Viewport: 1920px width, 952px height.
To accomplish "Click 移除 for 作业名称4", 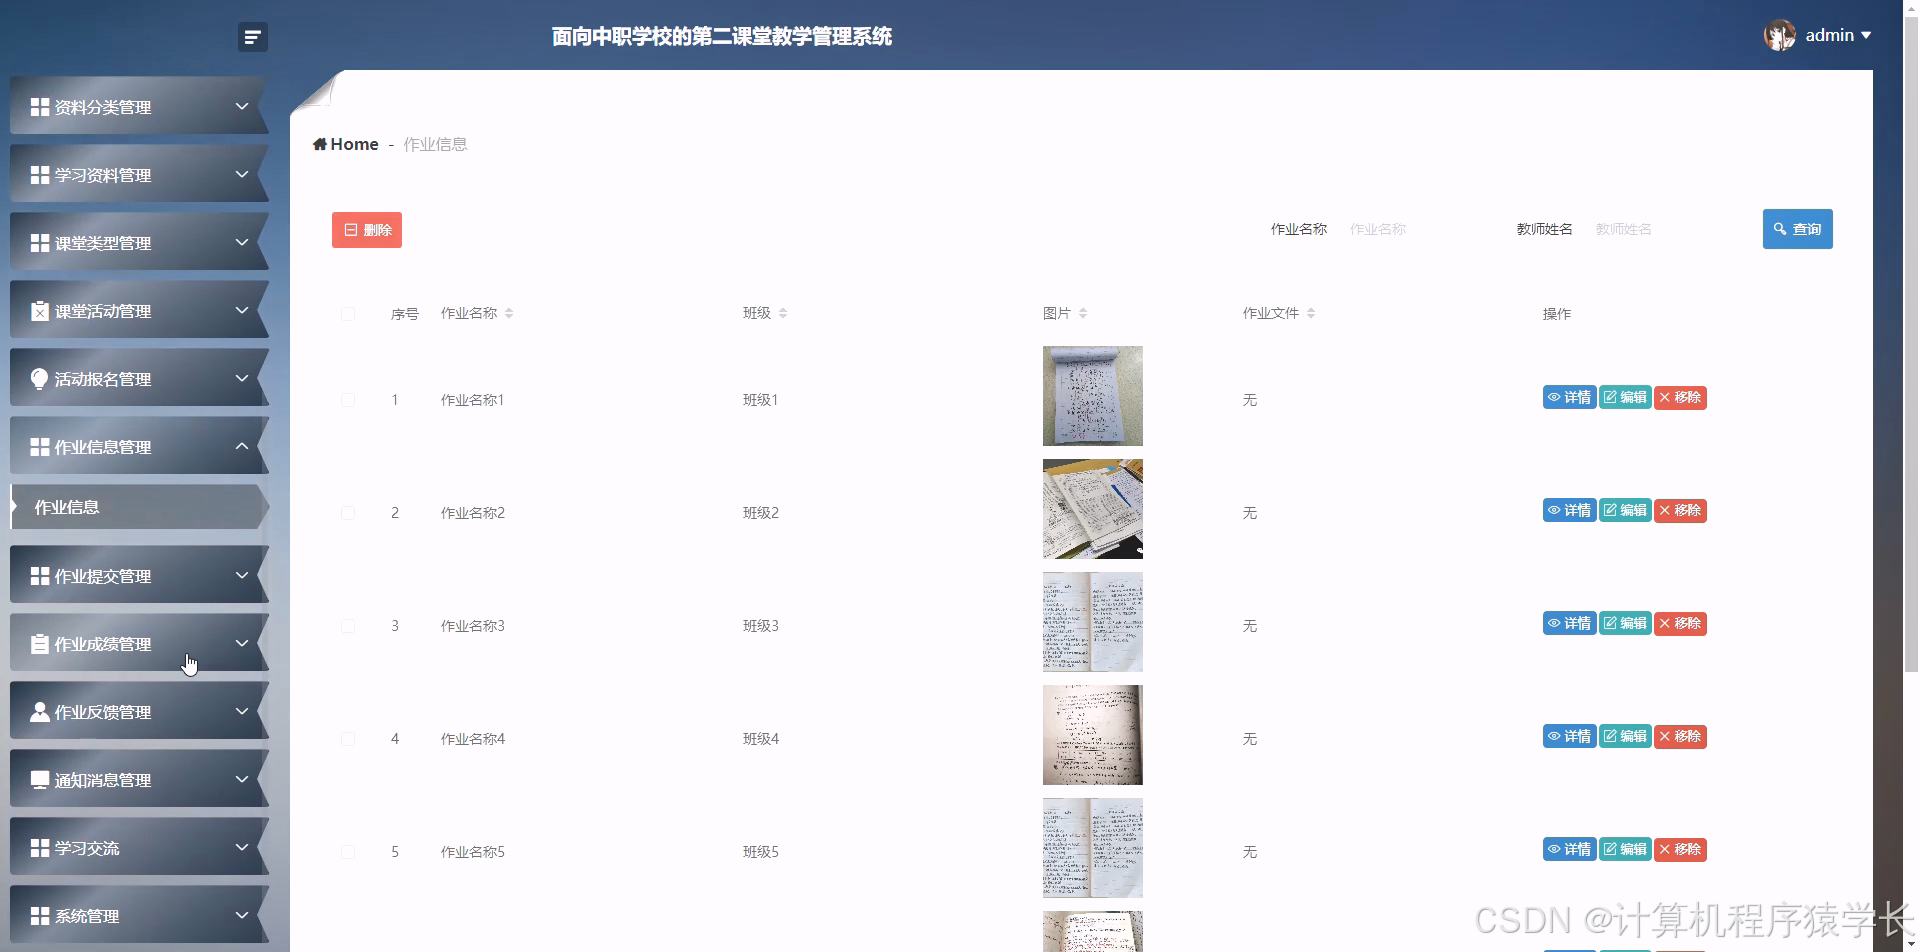I will click(1680, 736).
